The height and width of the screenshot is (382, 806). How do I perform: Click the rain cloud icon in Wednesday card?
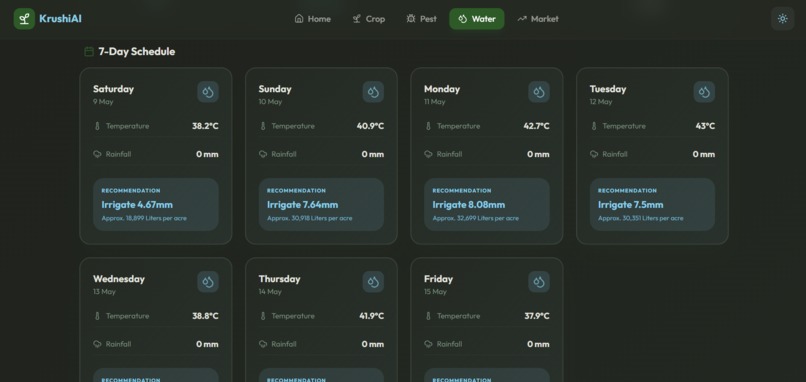[97, 344]
